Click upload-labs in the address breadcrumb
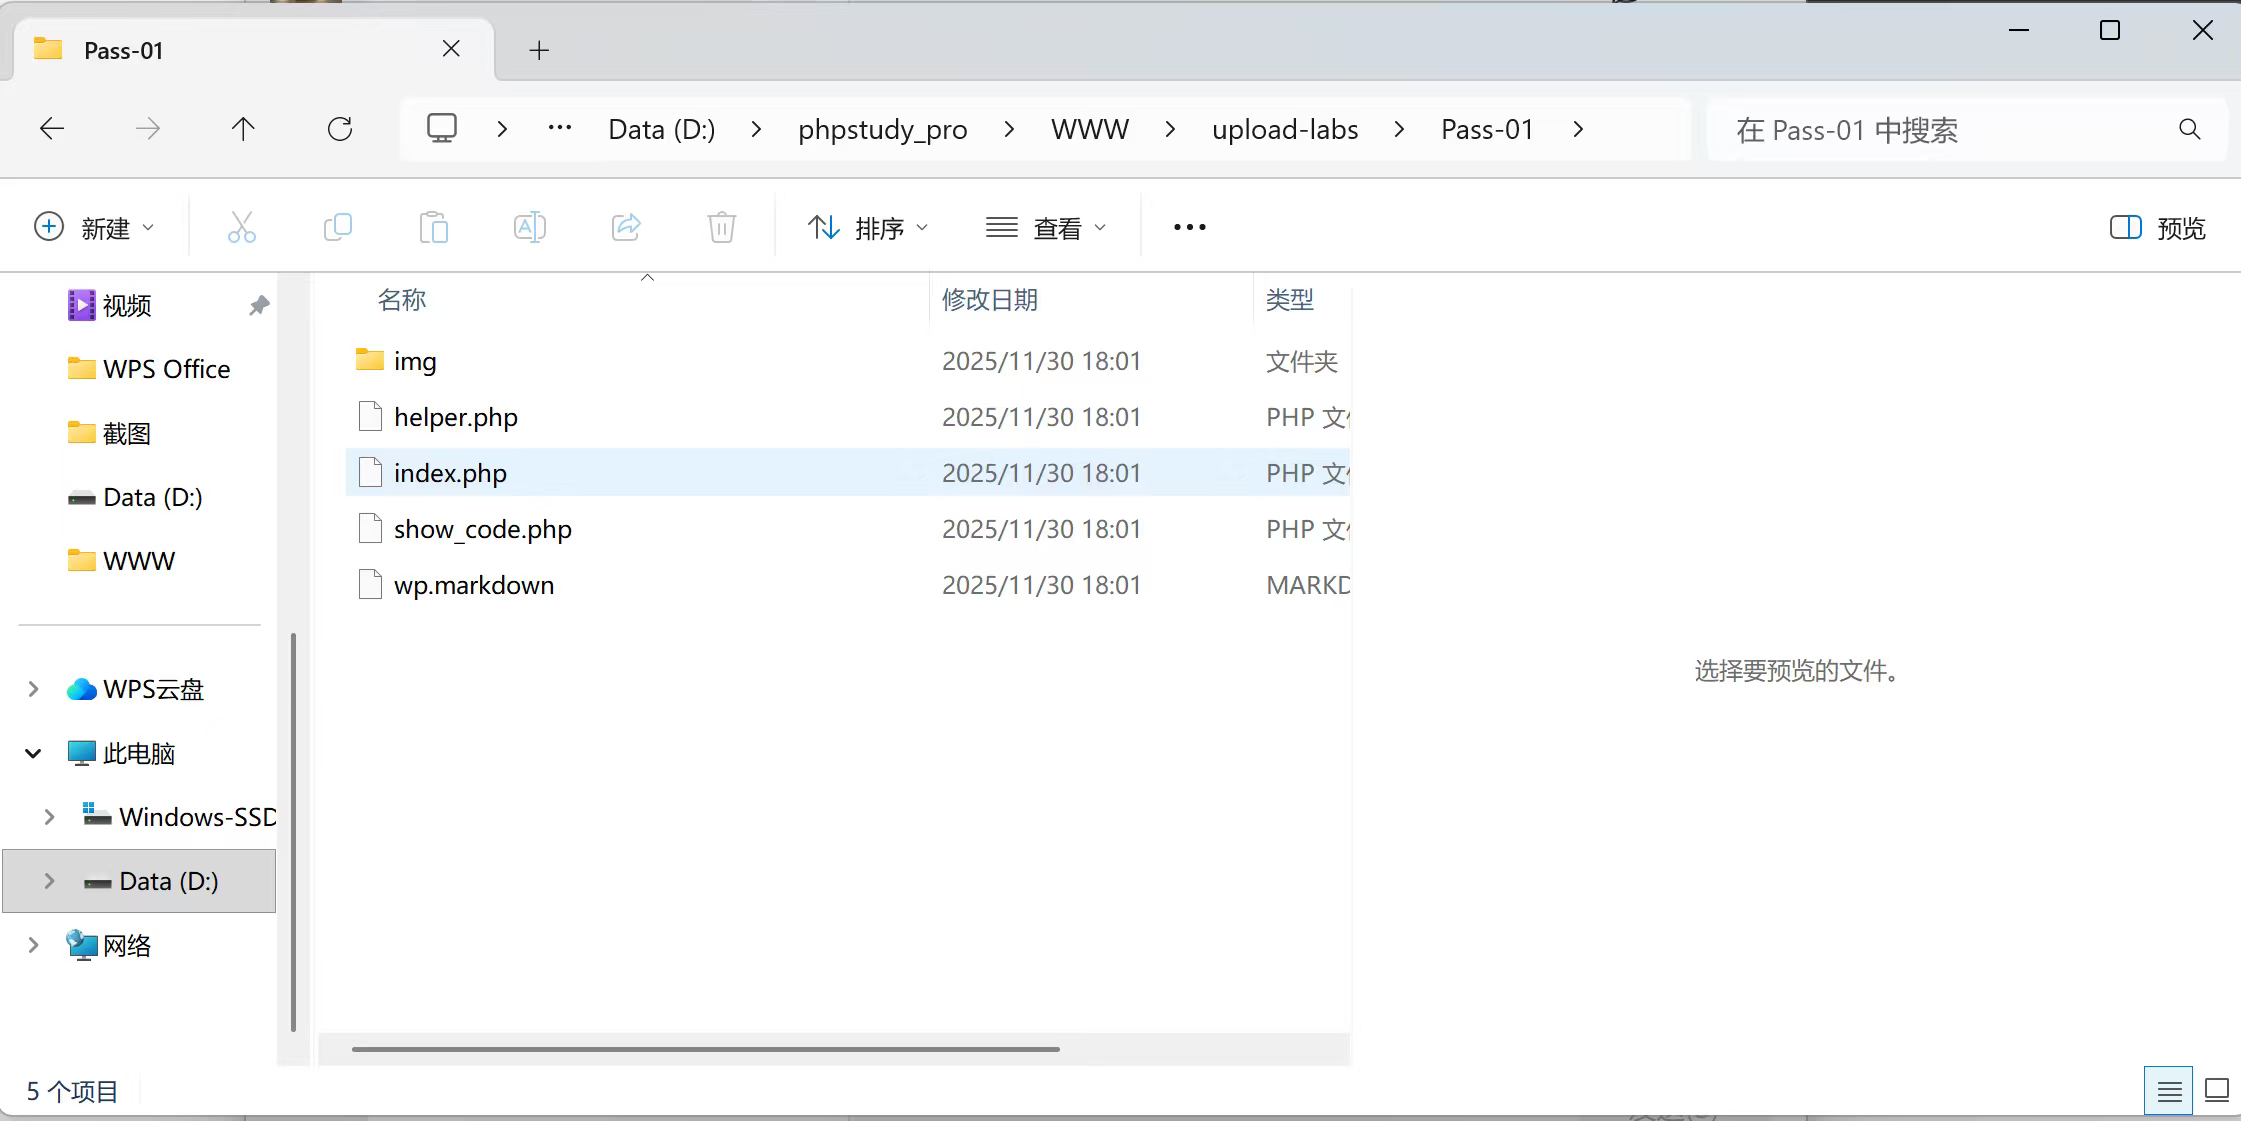Viewport: 2241px width, 1121px height. (1284, 129)
